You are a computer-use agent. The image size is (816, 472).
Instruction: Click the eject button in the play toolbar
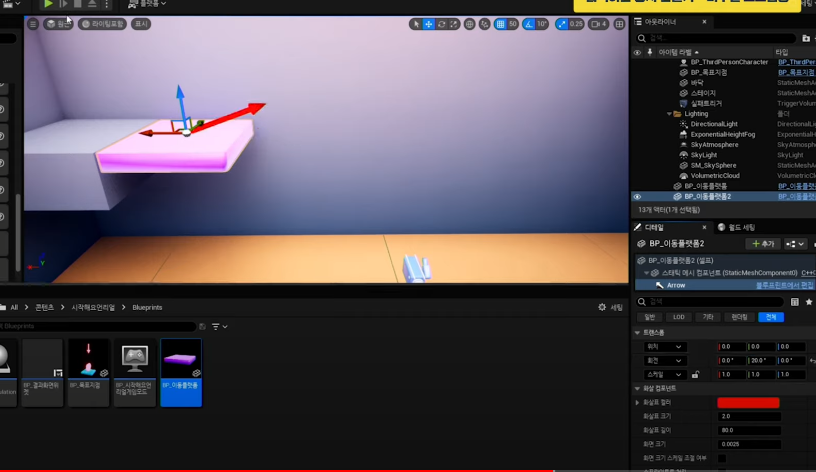[92, 4]
